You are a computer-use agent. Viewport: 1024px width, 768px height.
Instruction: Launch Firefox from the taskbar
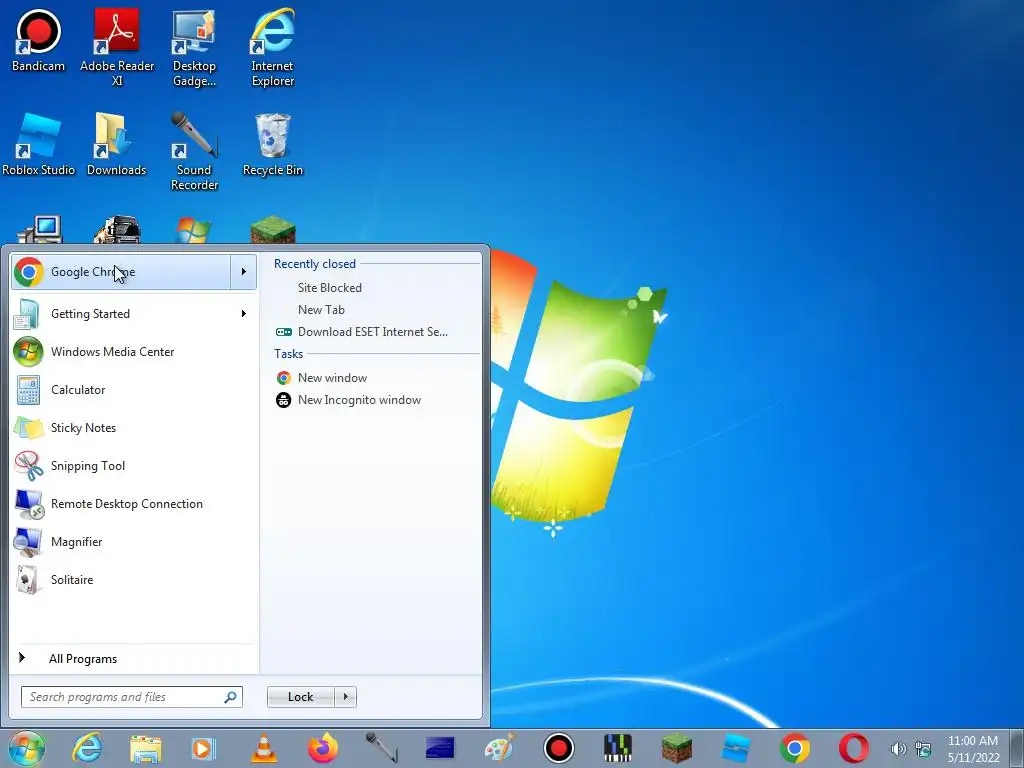pos(323,748)
